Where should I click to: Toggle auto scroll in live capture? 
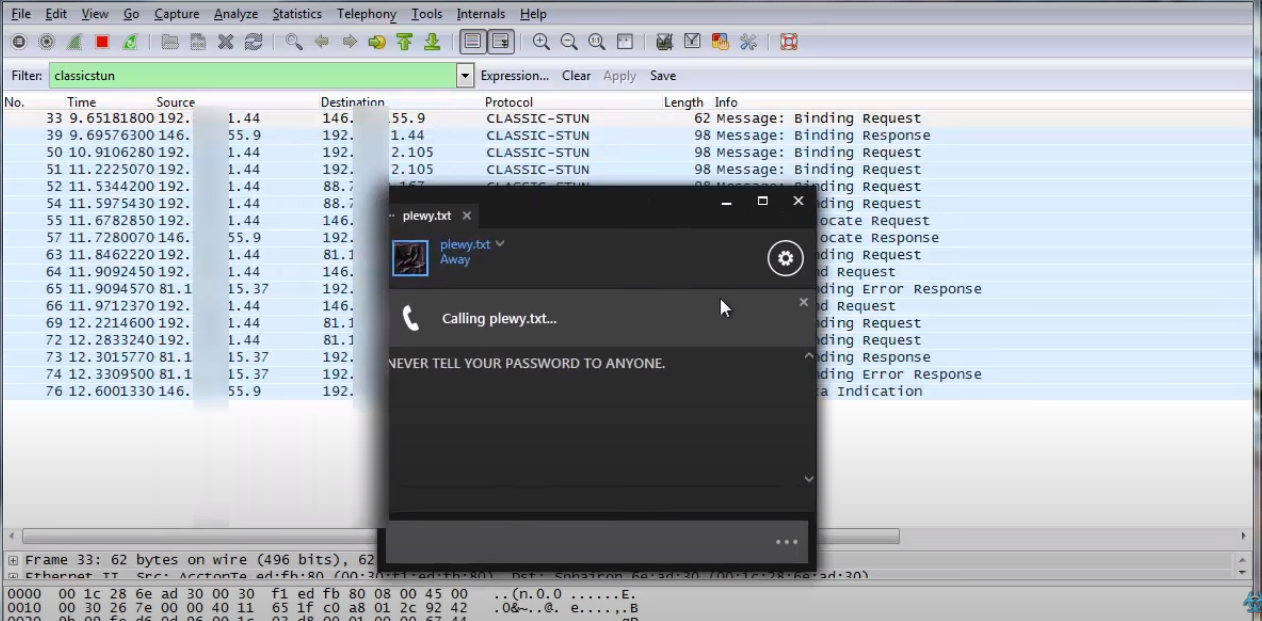(x=501, y=42)
